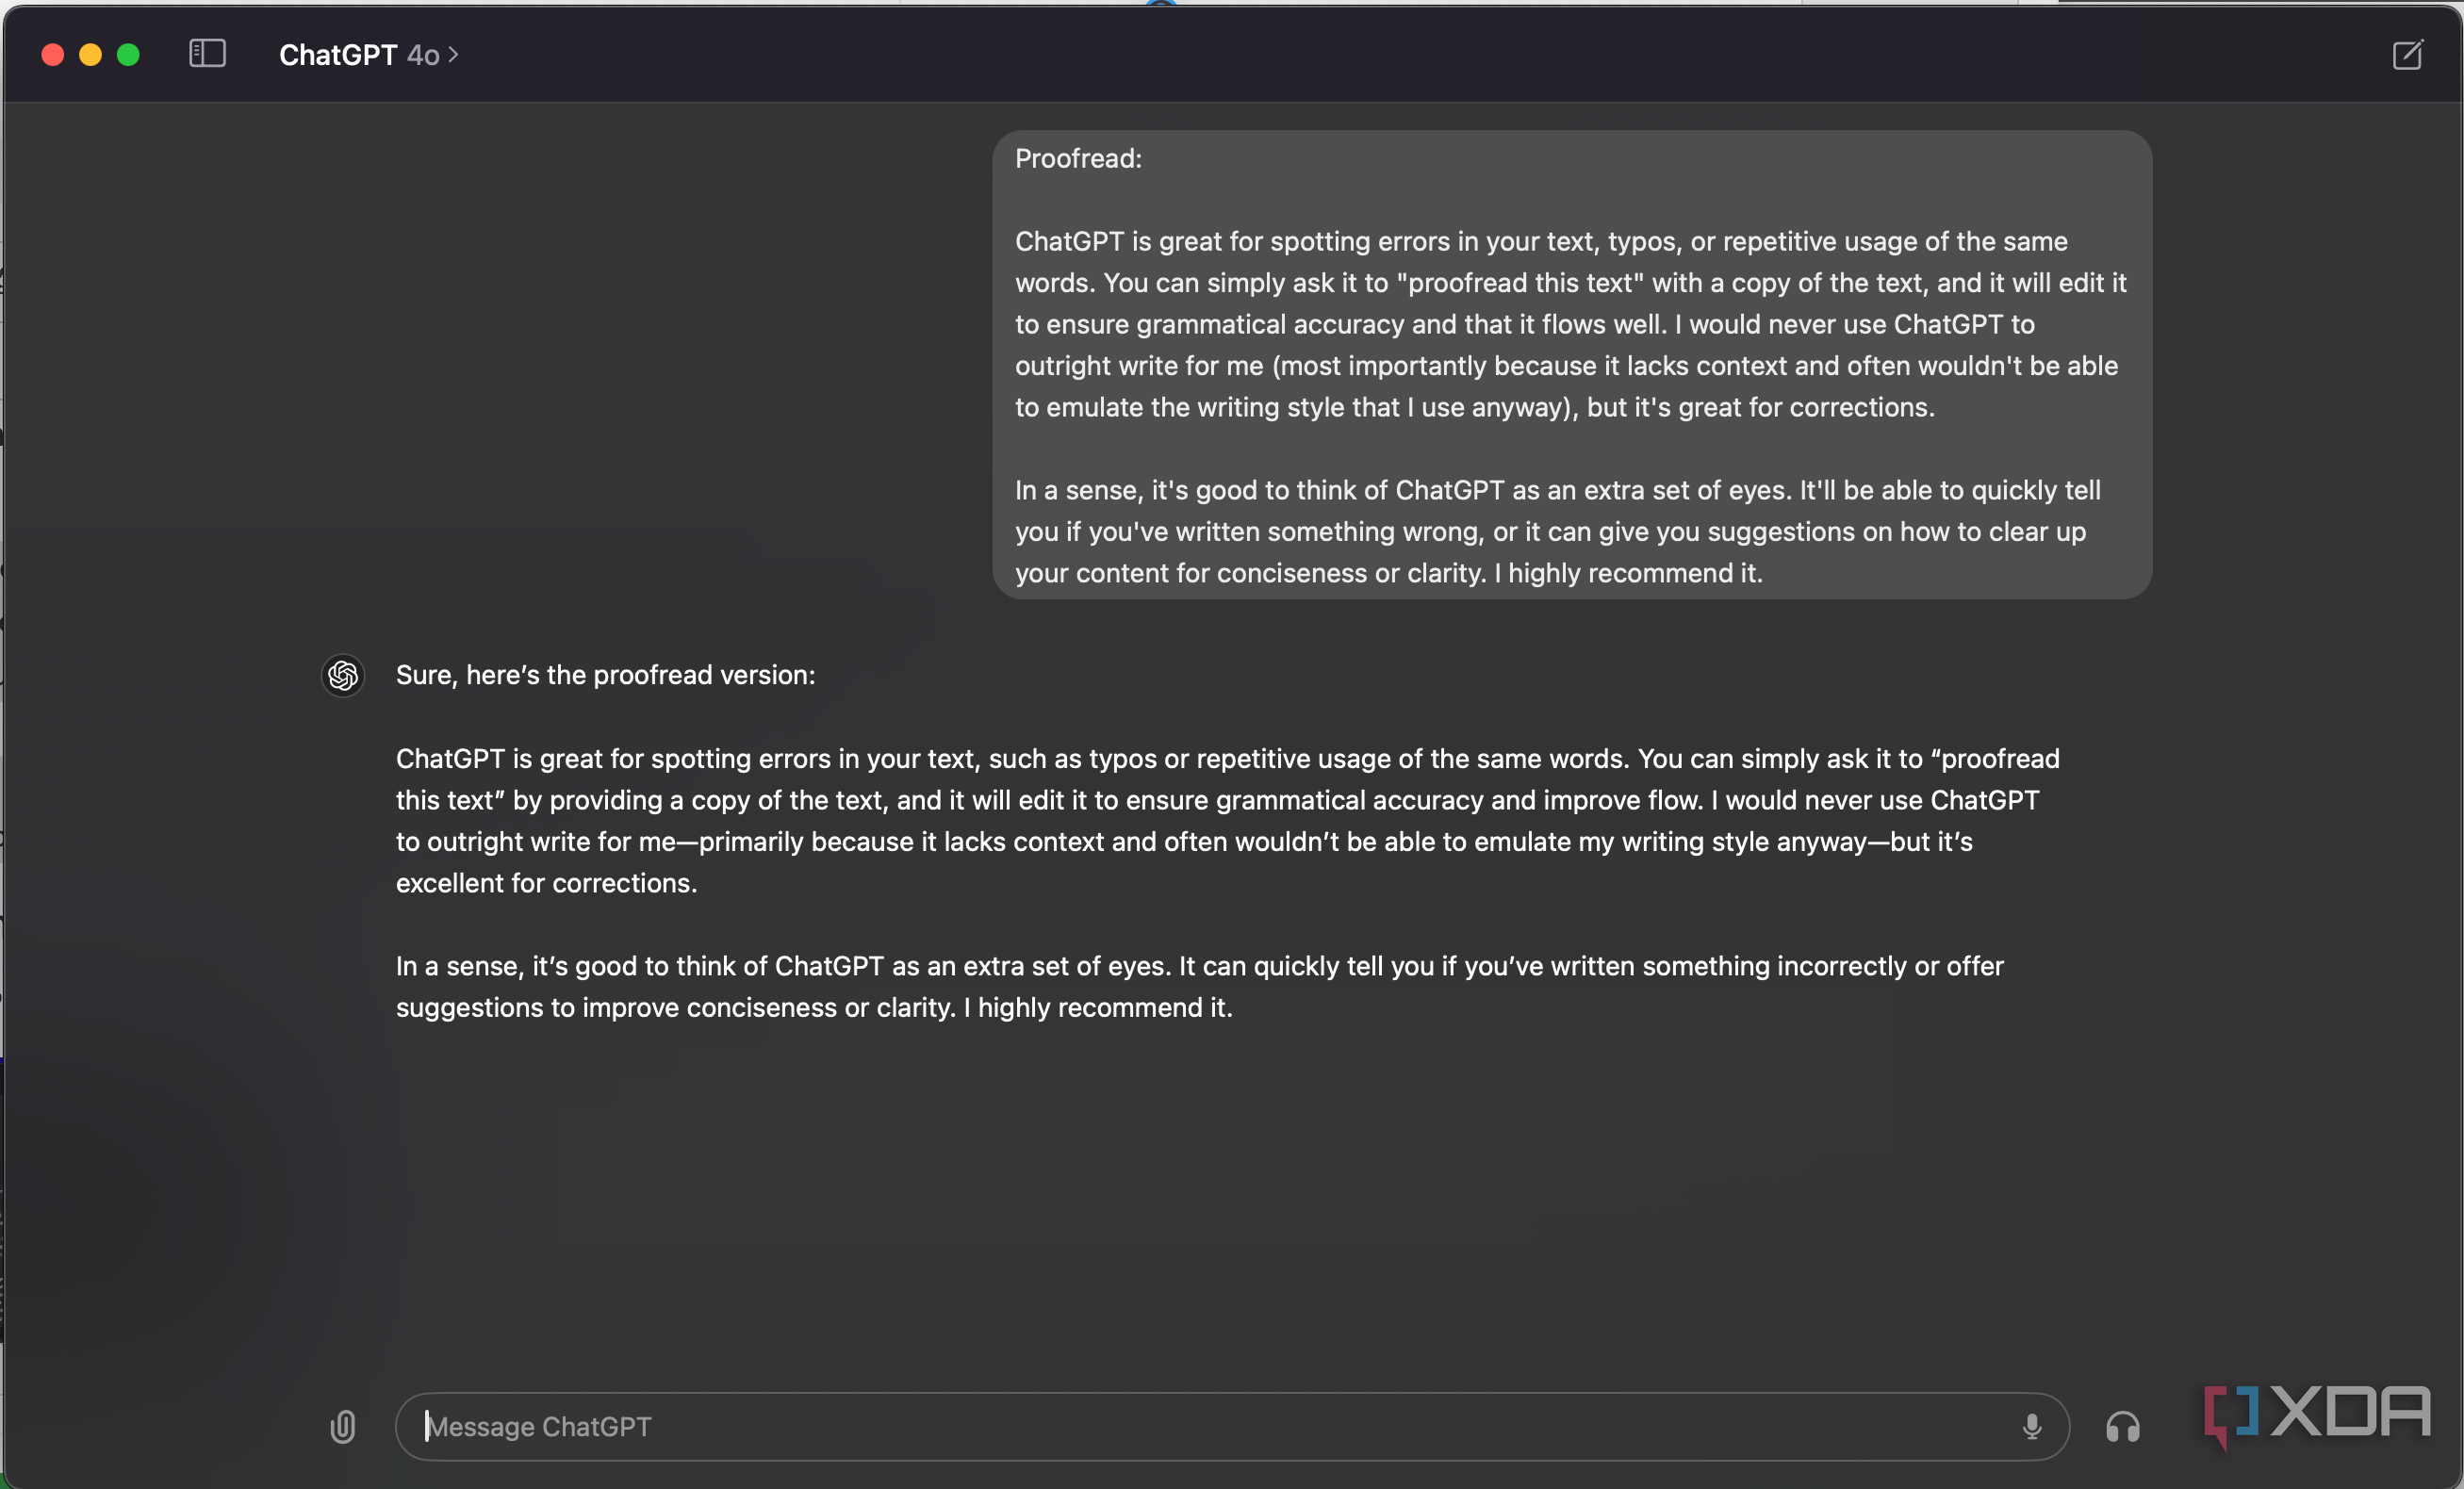Click the first response paragraph about spotting errors

point(1227,820)
